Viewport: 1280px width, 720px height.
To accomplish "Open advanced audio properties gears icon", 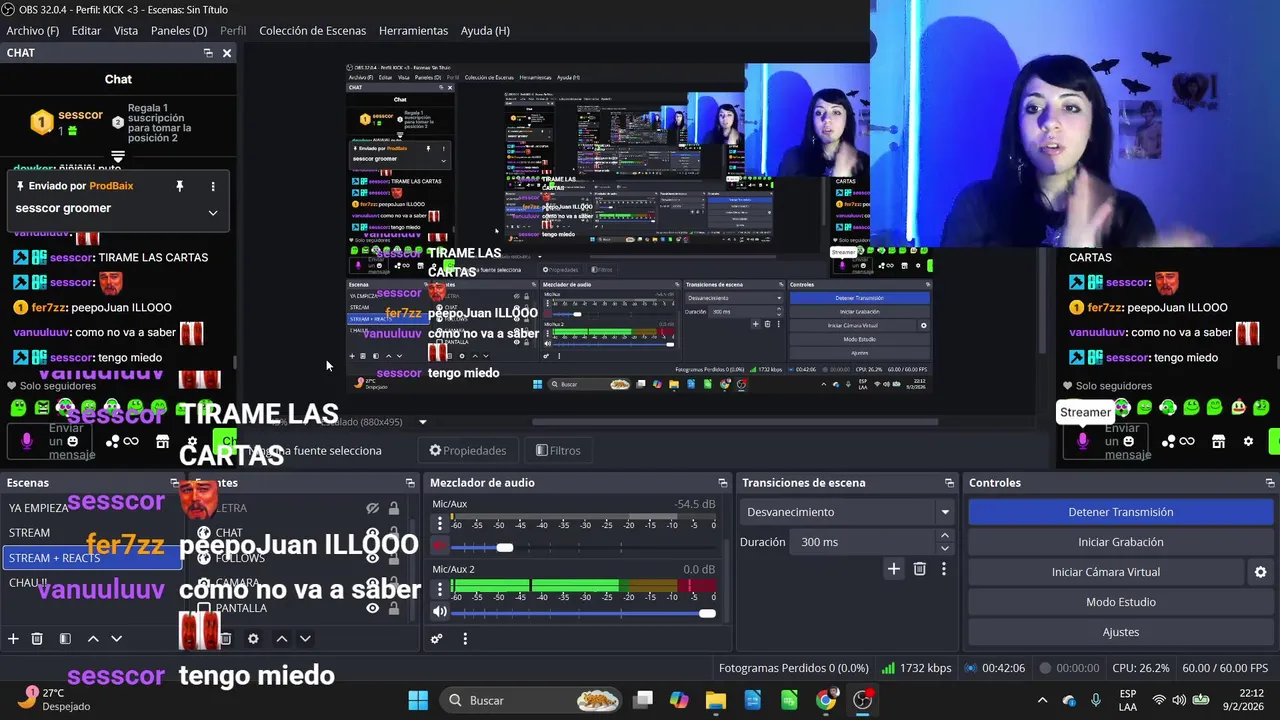I will [x=437, y=639].
